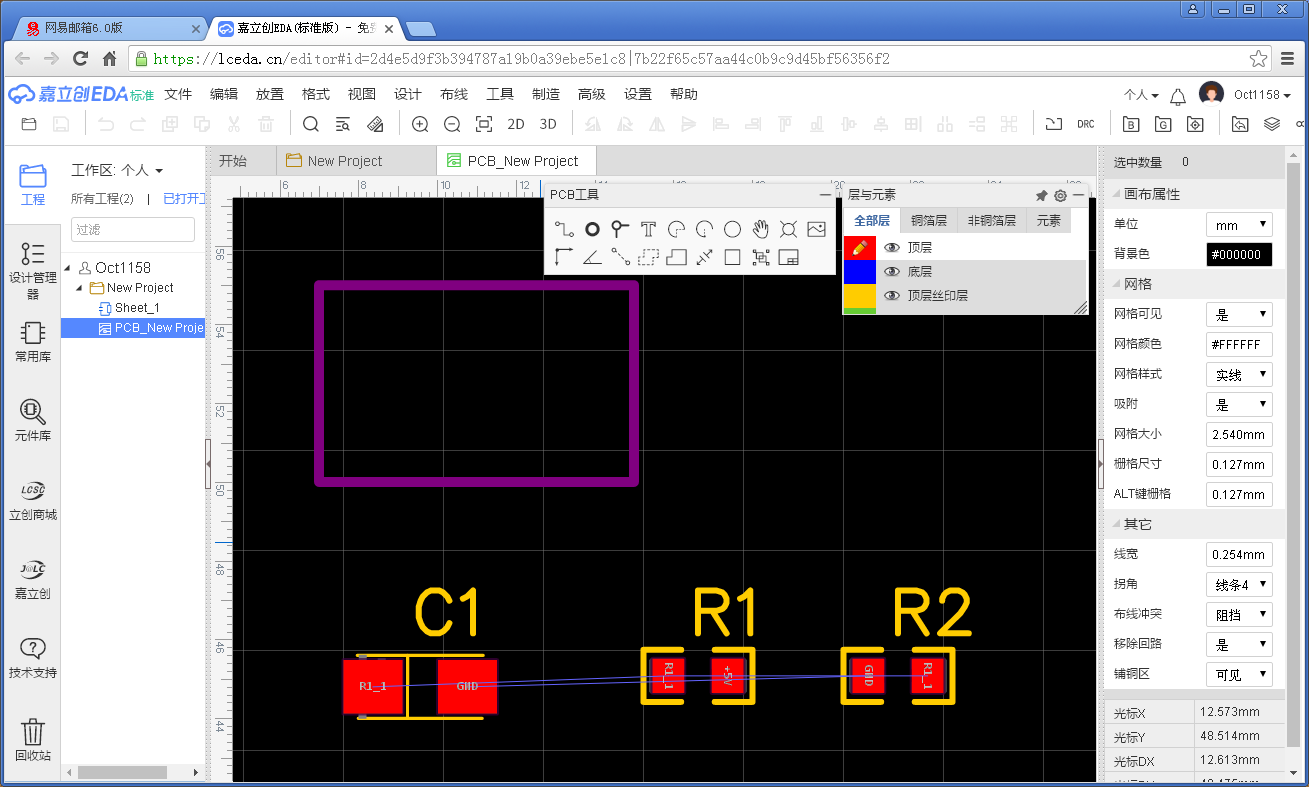
Task: Click the Gerber generate icon labeled G
Action: [1162, 124]
